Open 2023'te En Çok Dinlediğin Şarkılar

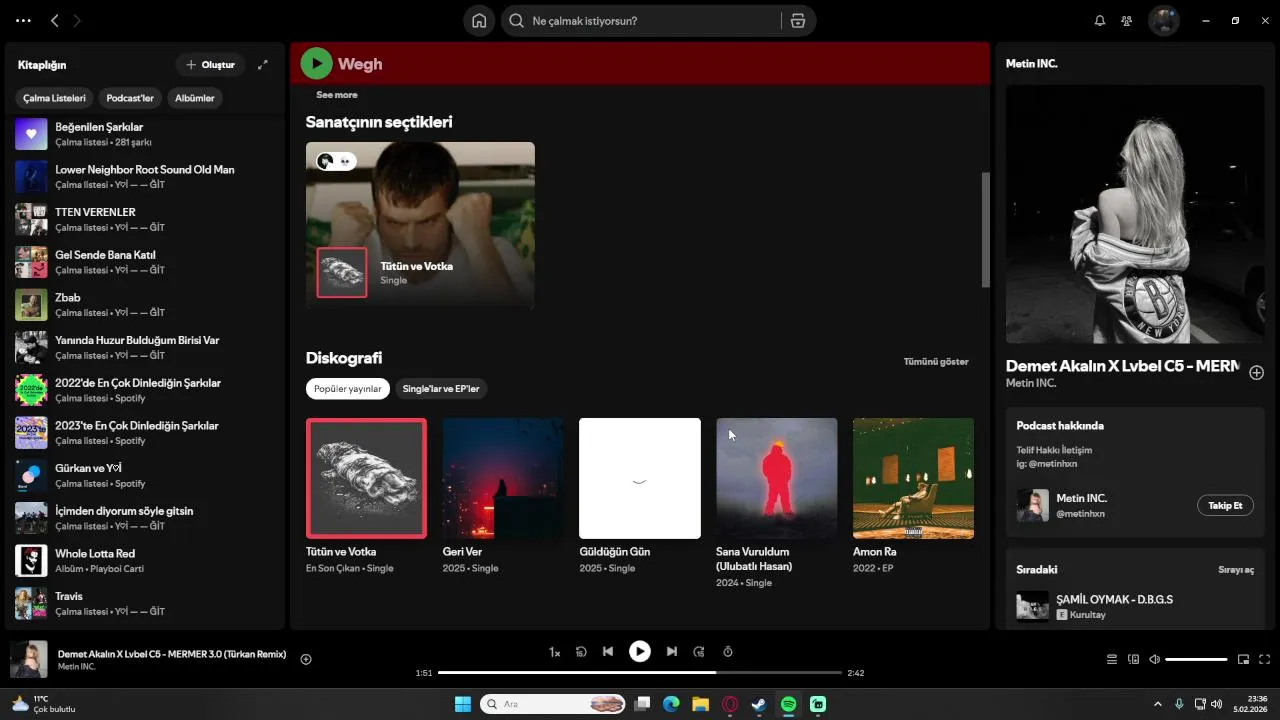click(x=145, y=433)
